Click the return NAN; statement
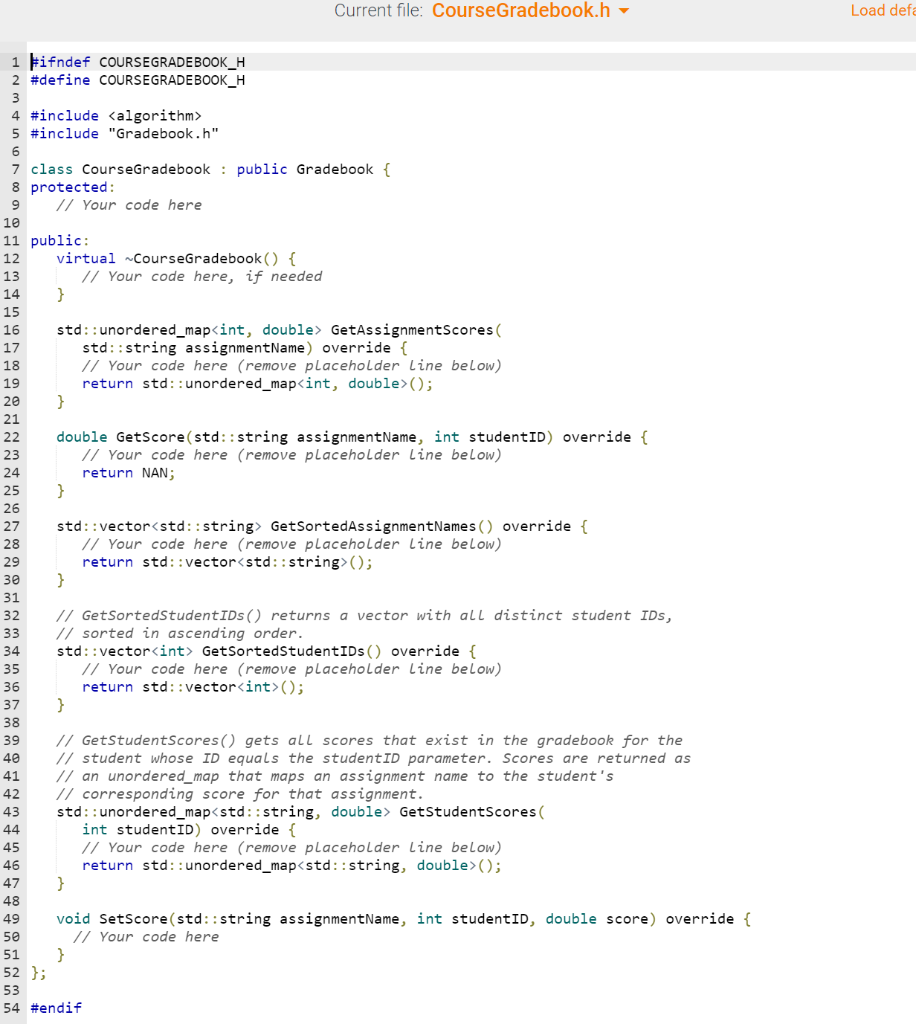The height and width of the screenshot is (1024, 916). pyautogui.click(x=130, y=472)
